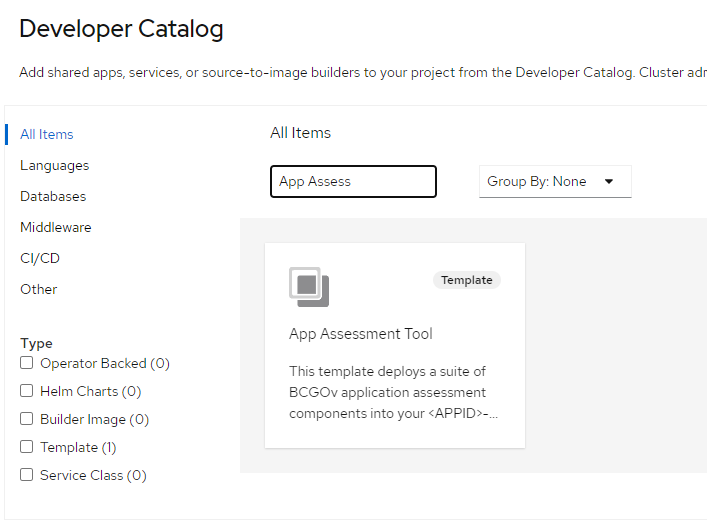Image resolution: width=707 pixels, height=522 pixels.
Task: Go to the CI/CD category
Action: 40,258
